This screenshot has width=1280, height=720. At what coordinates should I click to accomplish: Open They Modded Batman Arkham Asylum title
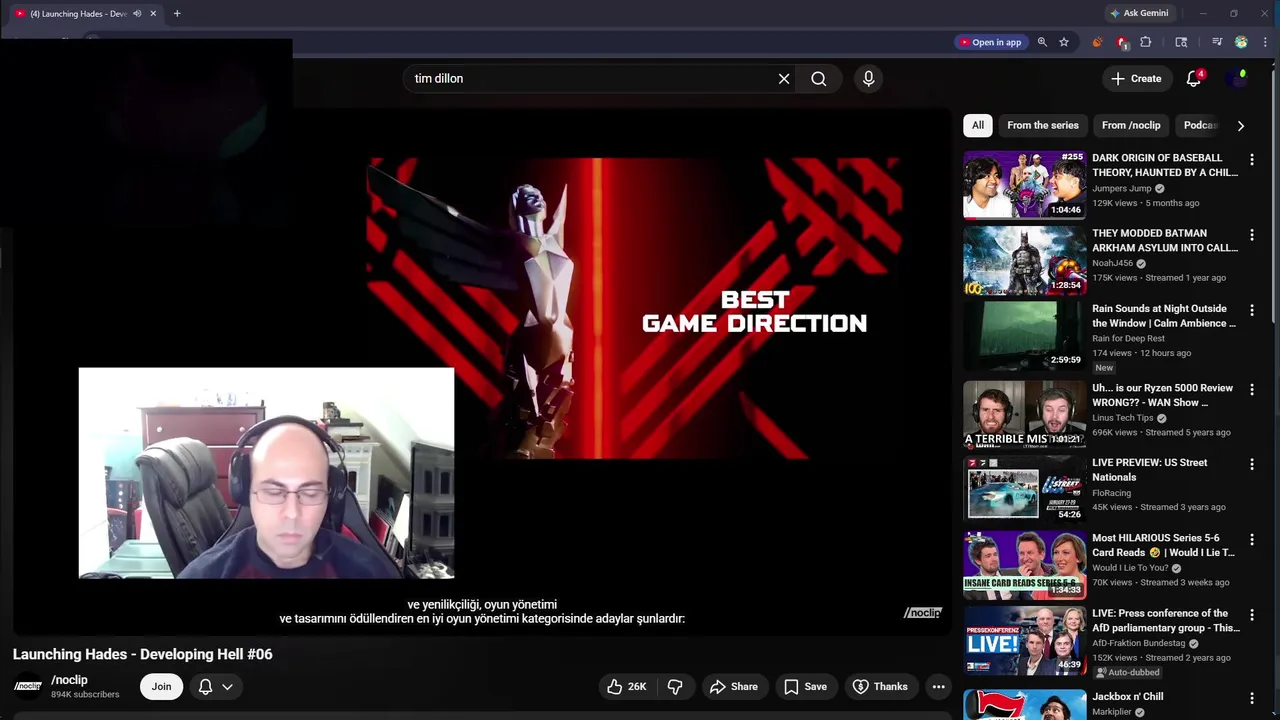1165,240
